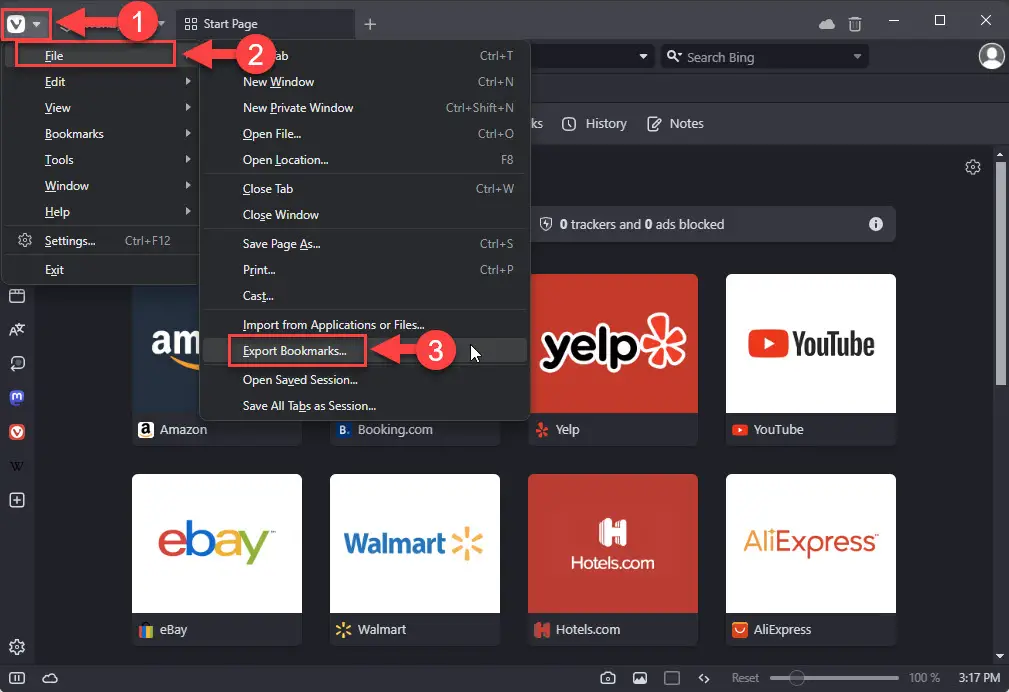Select Cast menu entry
Image resolution: width=1009 pixels, height=692 pixels.
tap(366, 296)
